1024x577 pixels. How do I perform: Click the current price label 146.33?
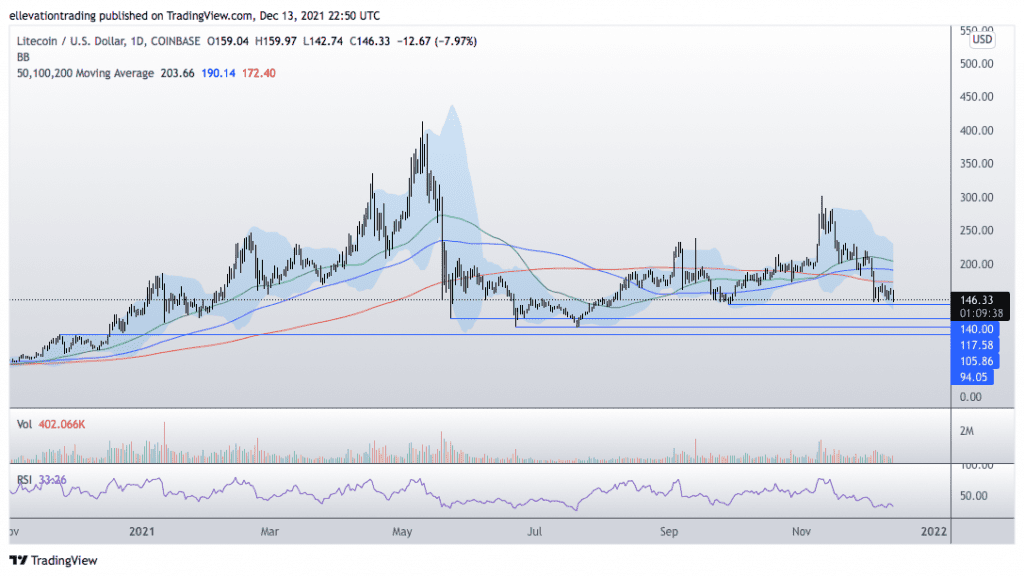(976, 300)
